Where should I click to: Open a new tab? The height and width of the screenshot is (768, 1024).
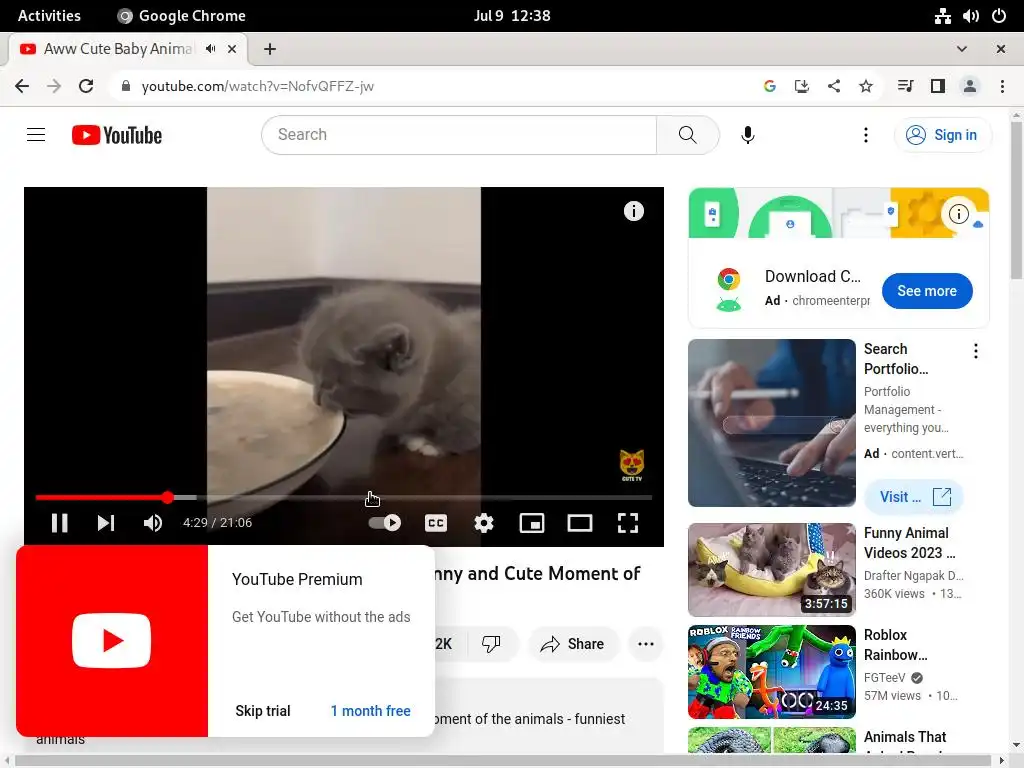[x=270, y=49]
